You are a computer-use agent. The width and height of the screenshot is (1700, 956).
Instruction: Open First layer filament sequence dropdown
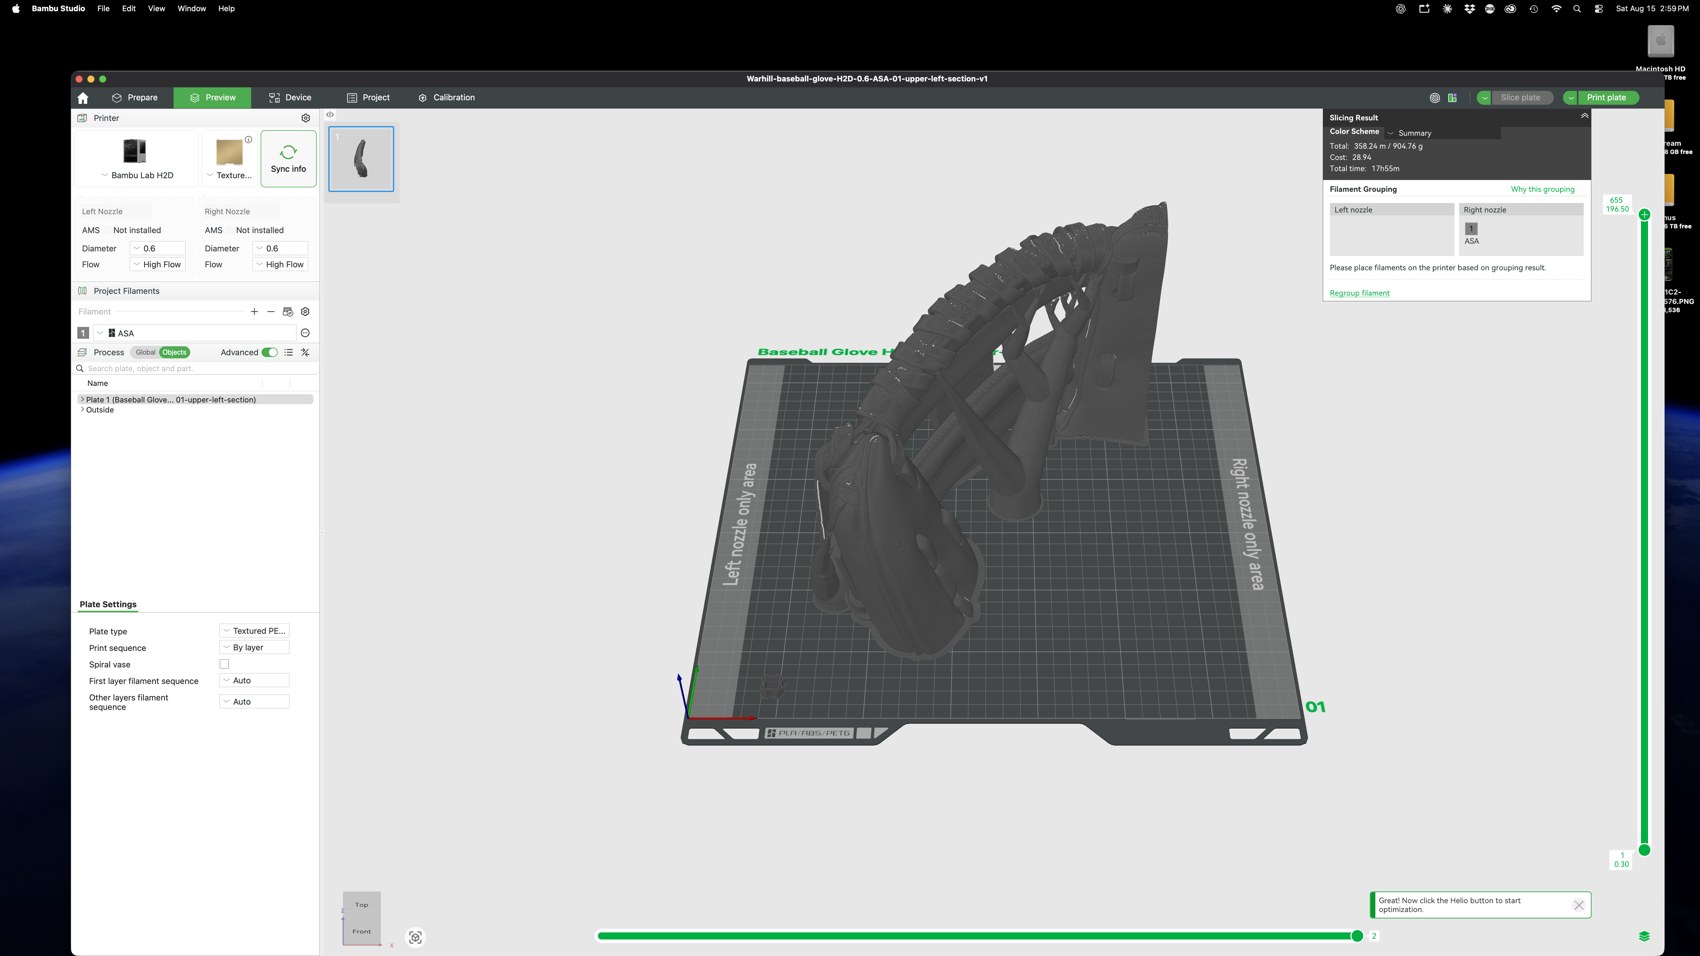pos(254,680)
